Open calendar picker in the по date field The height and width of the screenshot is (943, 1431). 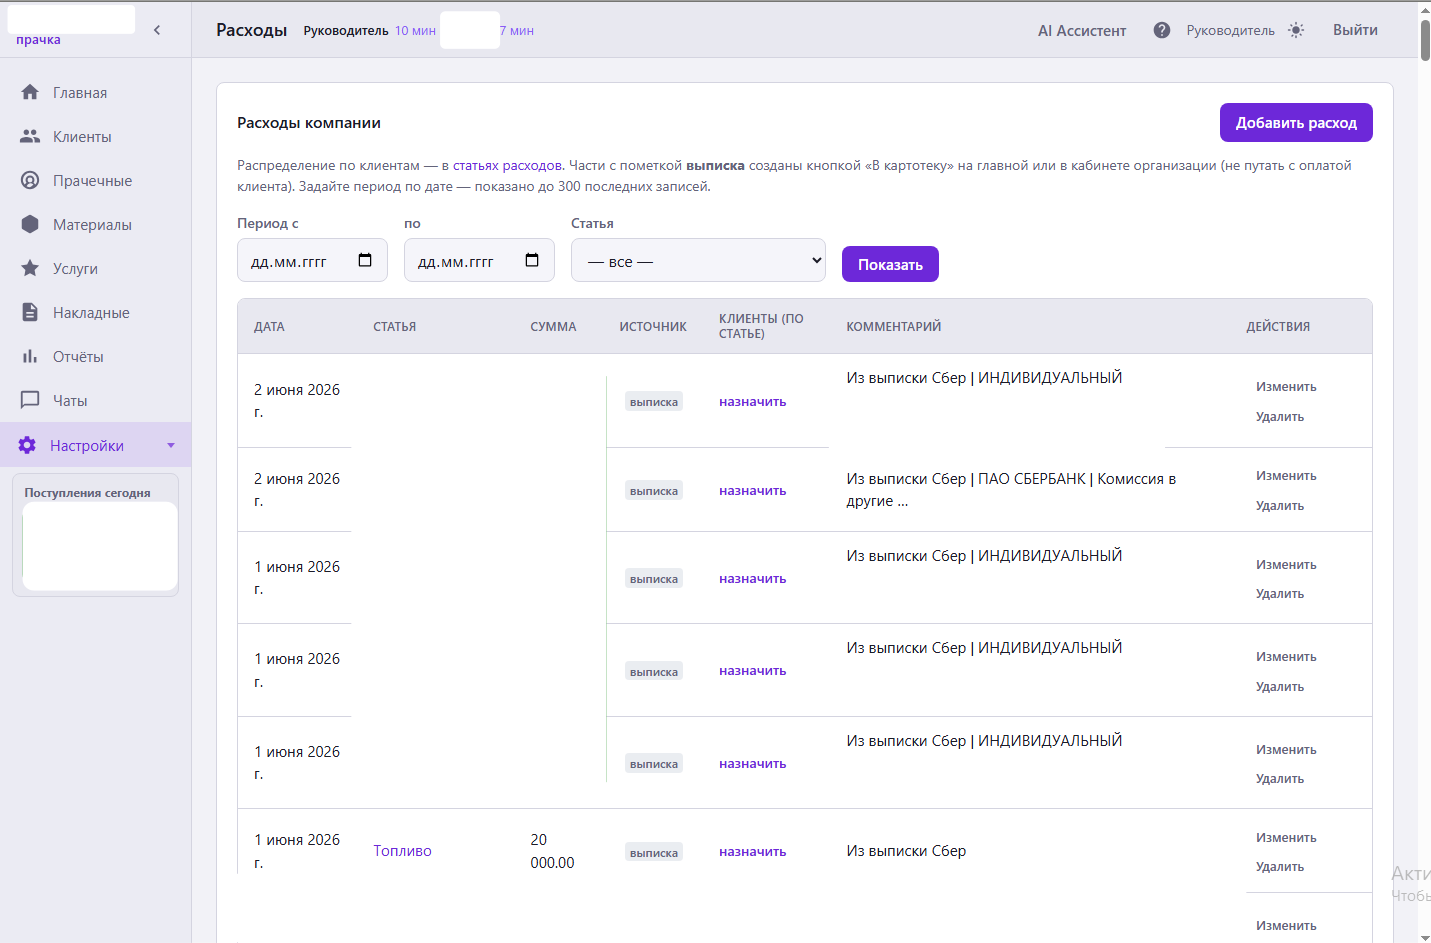tap(532, 260)
